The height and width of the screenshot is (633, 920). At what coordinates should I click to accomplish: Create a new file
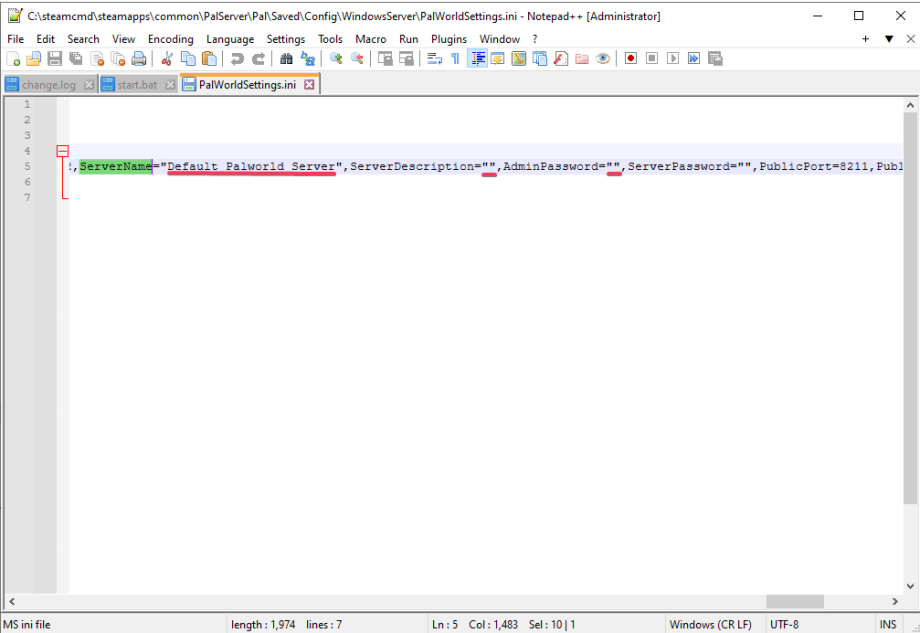pyautogui.click(x=13, y=58)
